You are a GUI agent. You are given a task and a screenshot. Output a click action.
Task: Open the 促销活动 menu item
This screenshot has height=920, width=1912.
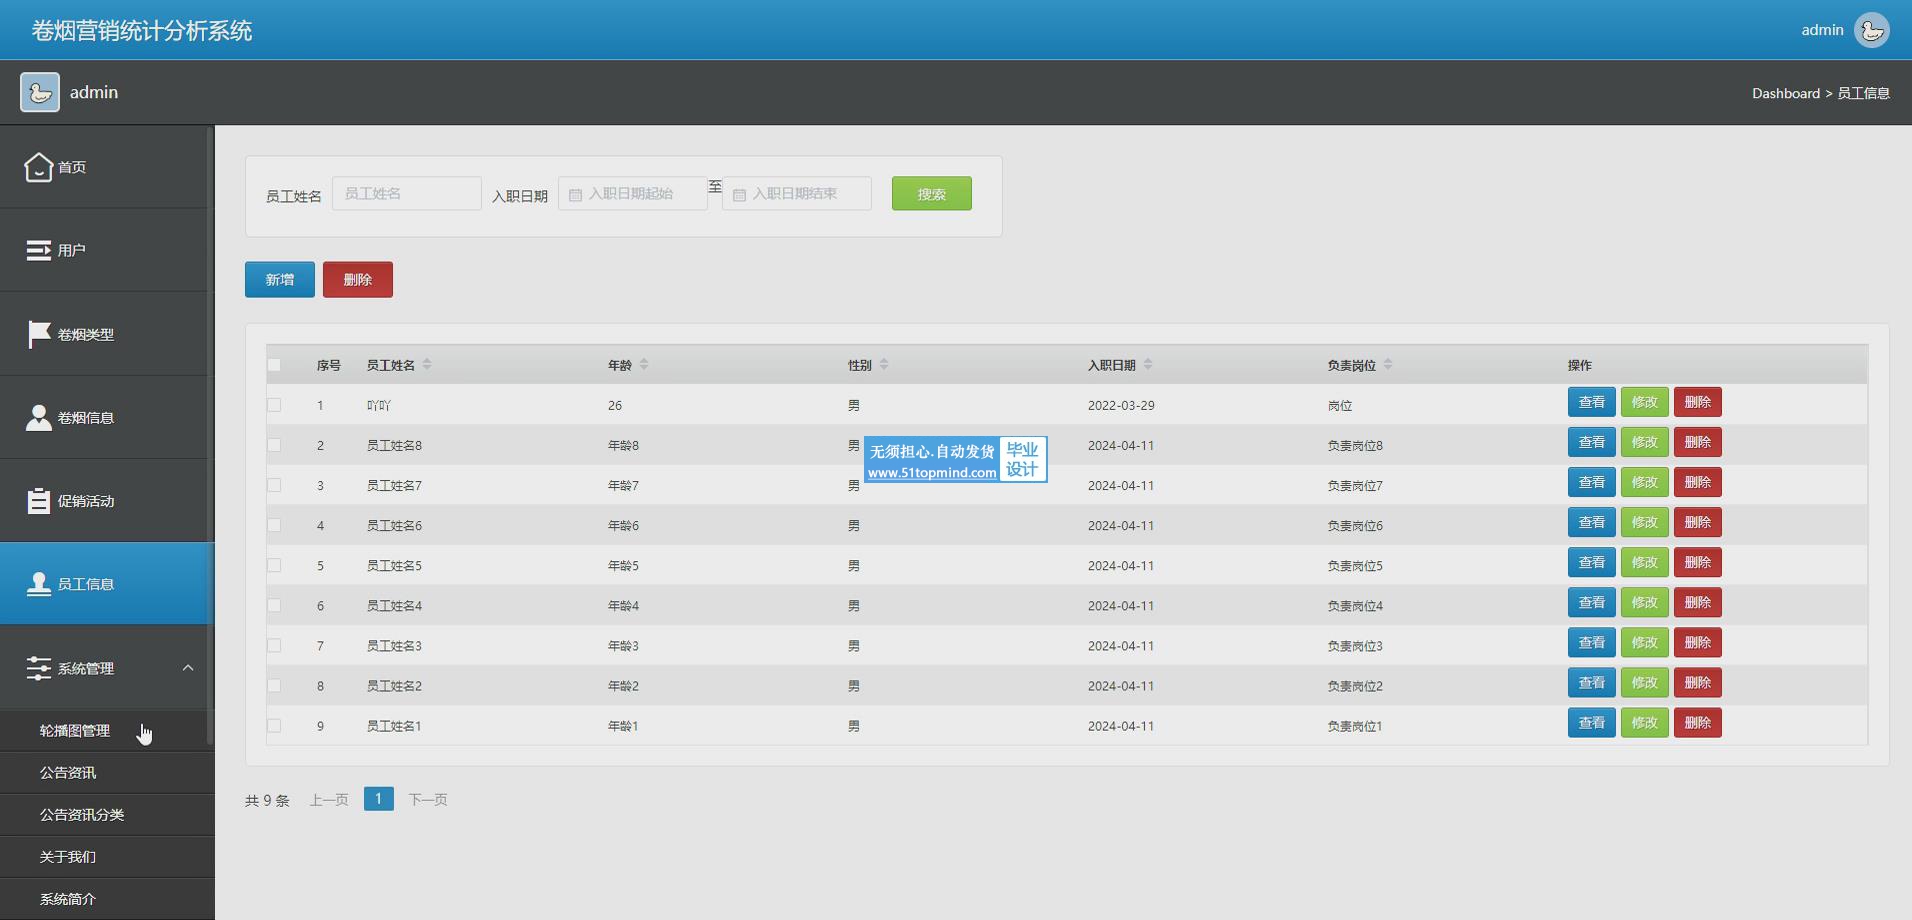(x=106, y=500)
